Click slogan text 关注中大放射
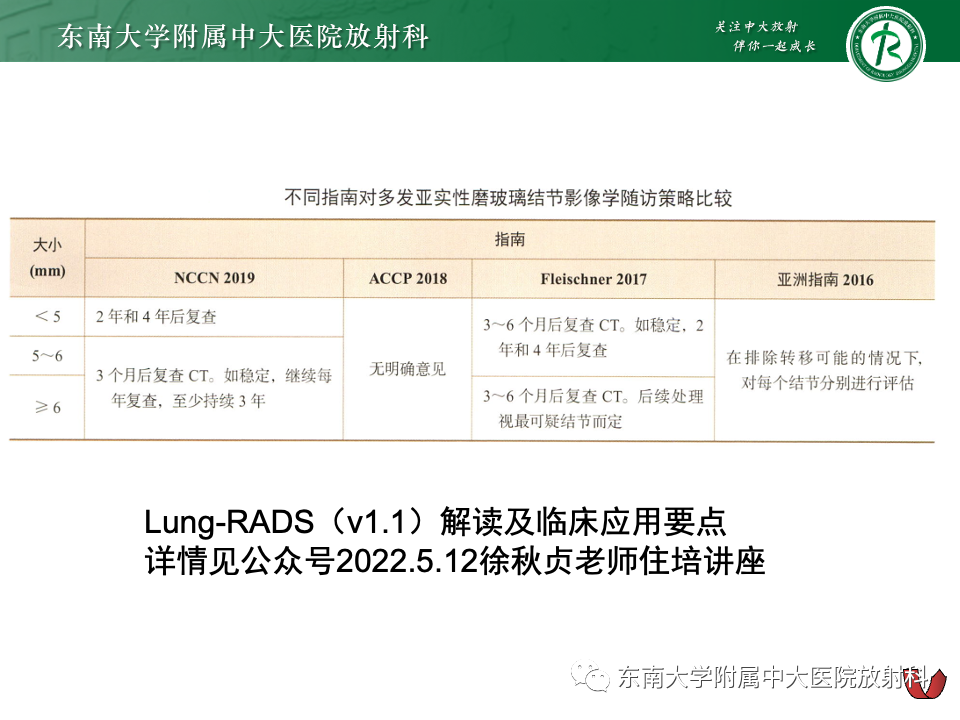960x720 pixels. pos(756,26)
